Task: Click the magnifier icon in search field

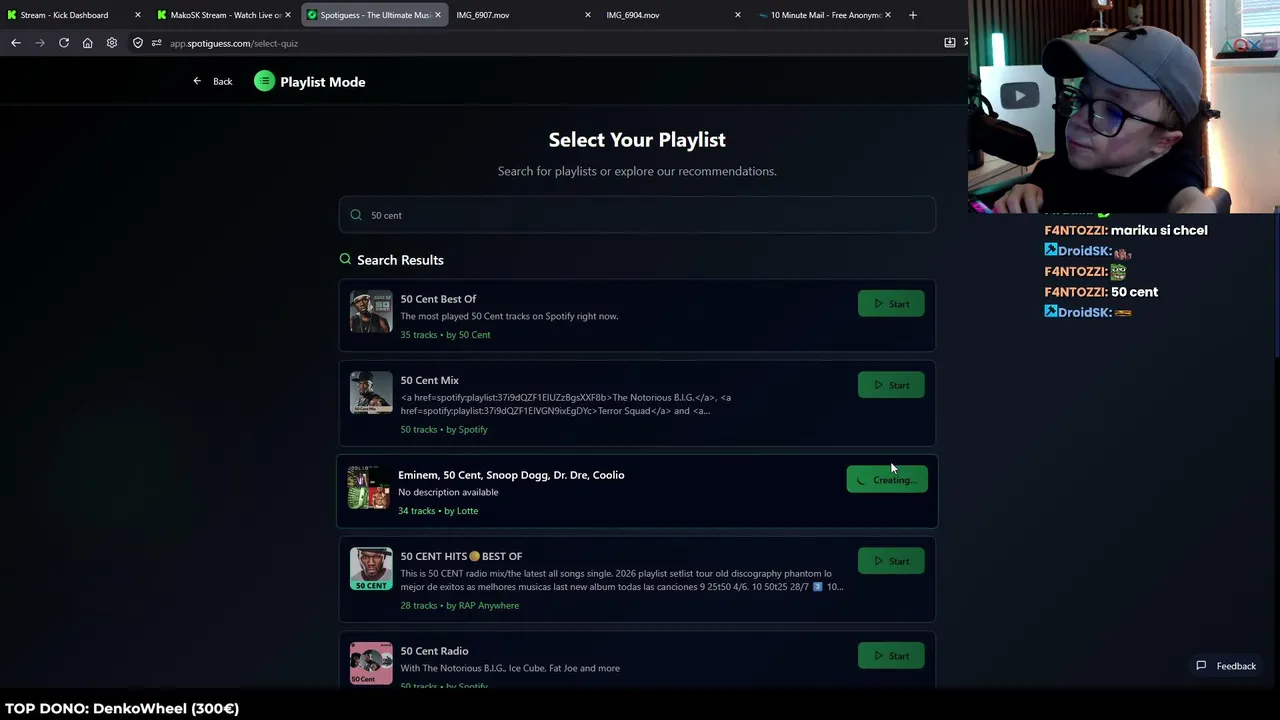Action: (x=356, y=215)
